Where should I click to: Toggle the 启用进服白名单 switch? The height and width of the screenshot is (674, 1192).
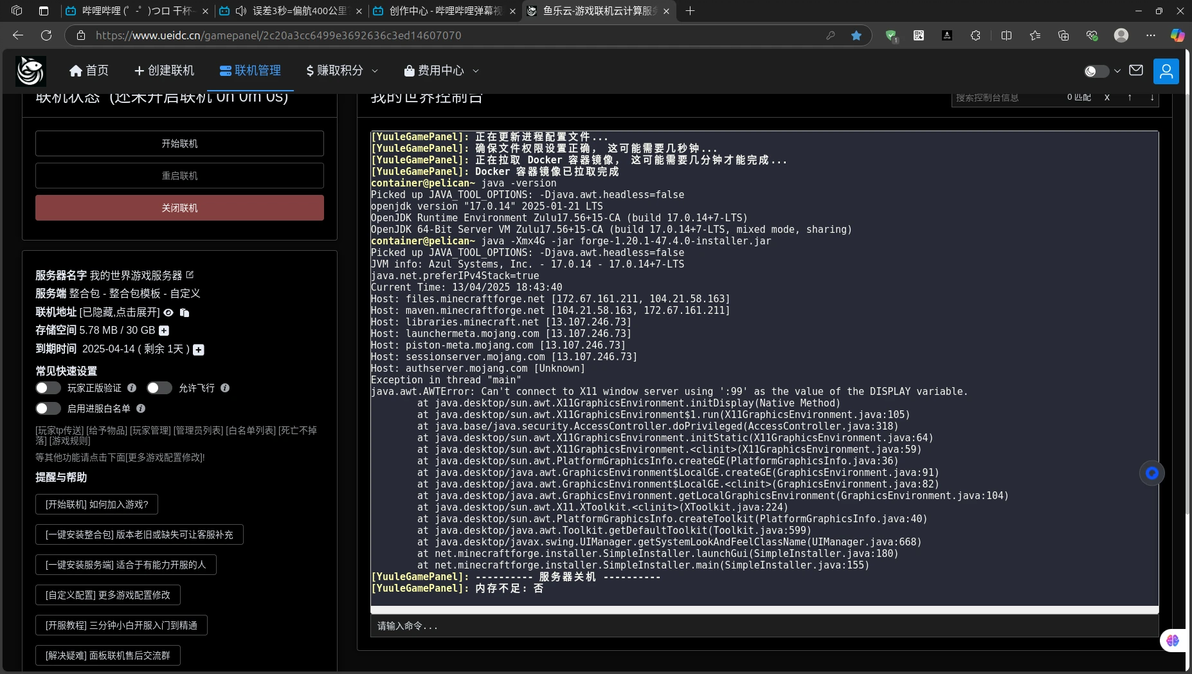click(48, 408)
